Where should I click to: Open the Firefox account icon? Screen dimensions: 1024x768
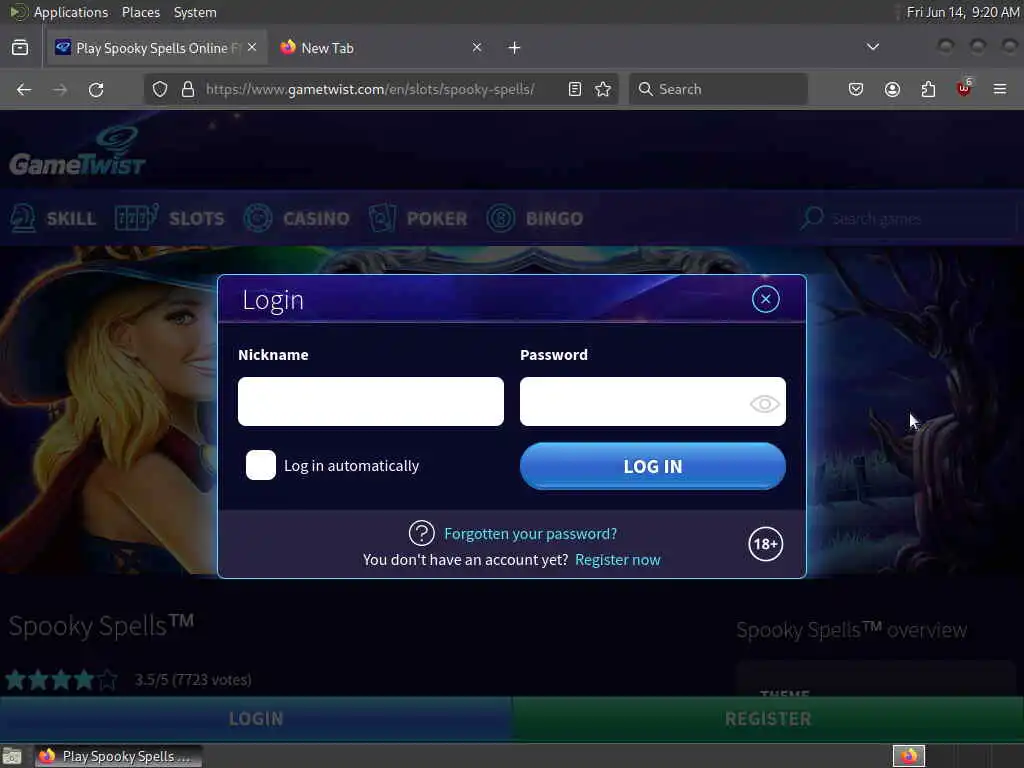click(892, 89)
